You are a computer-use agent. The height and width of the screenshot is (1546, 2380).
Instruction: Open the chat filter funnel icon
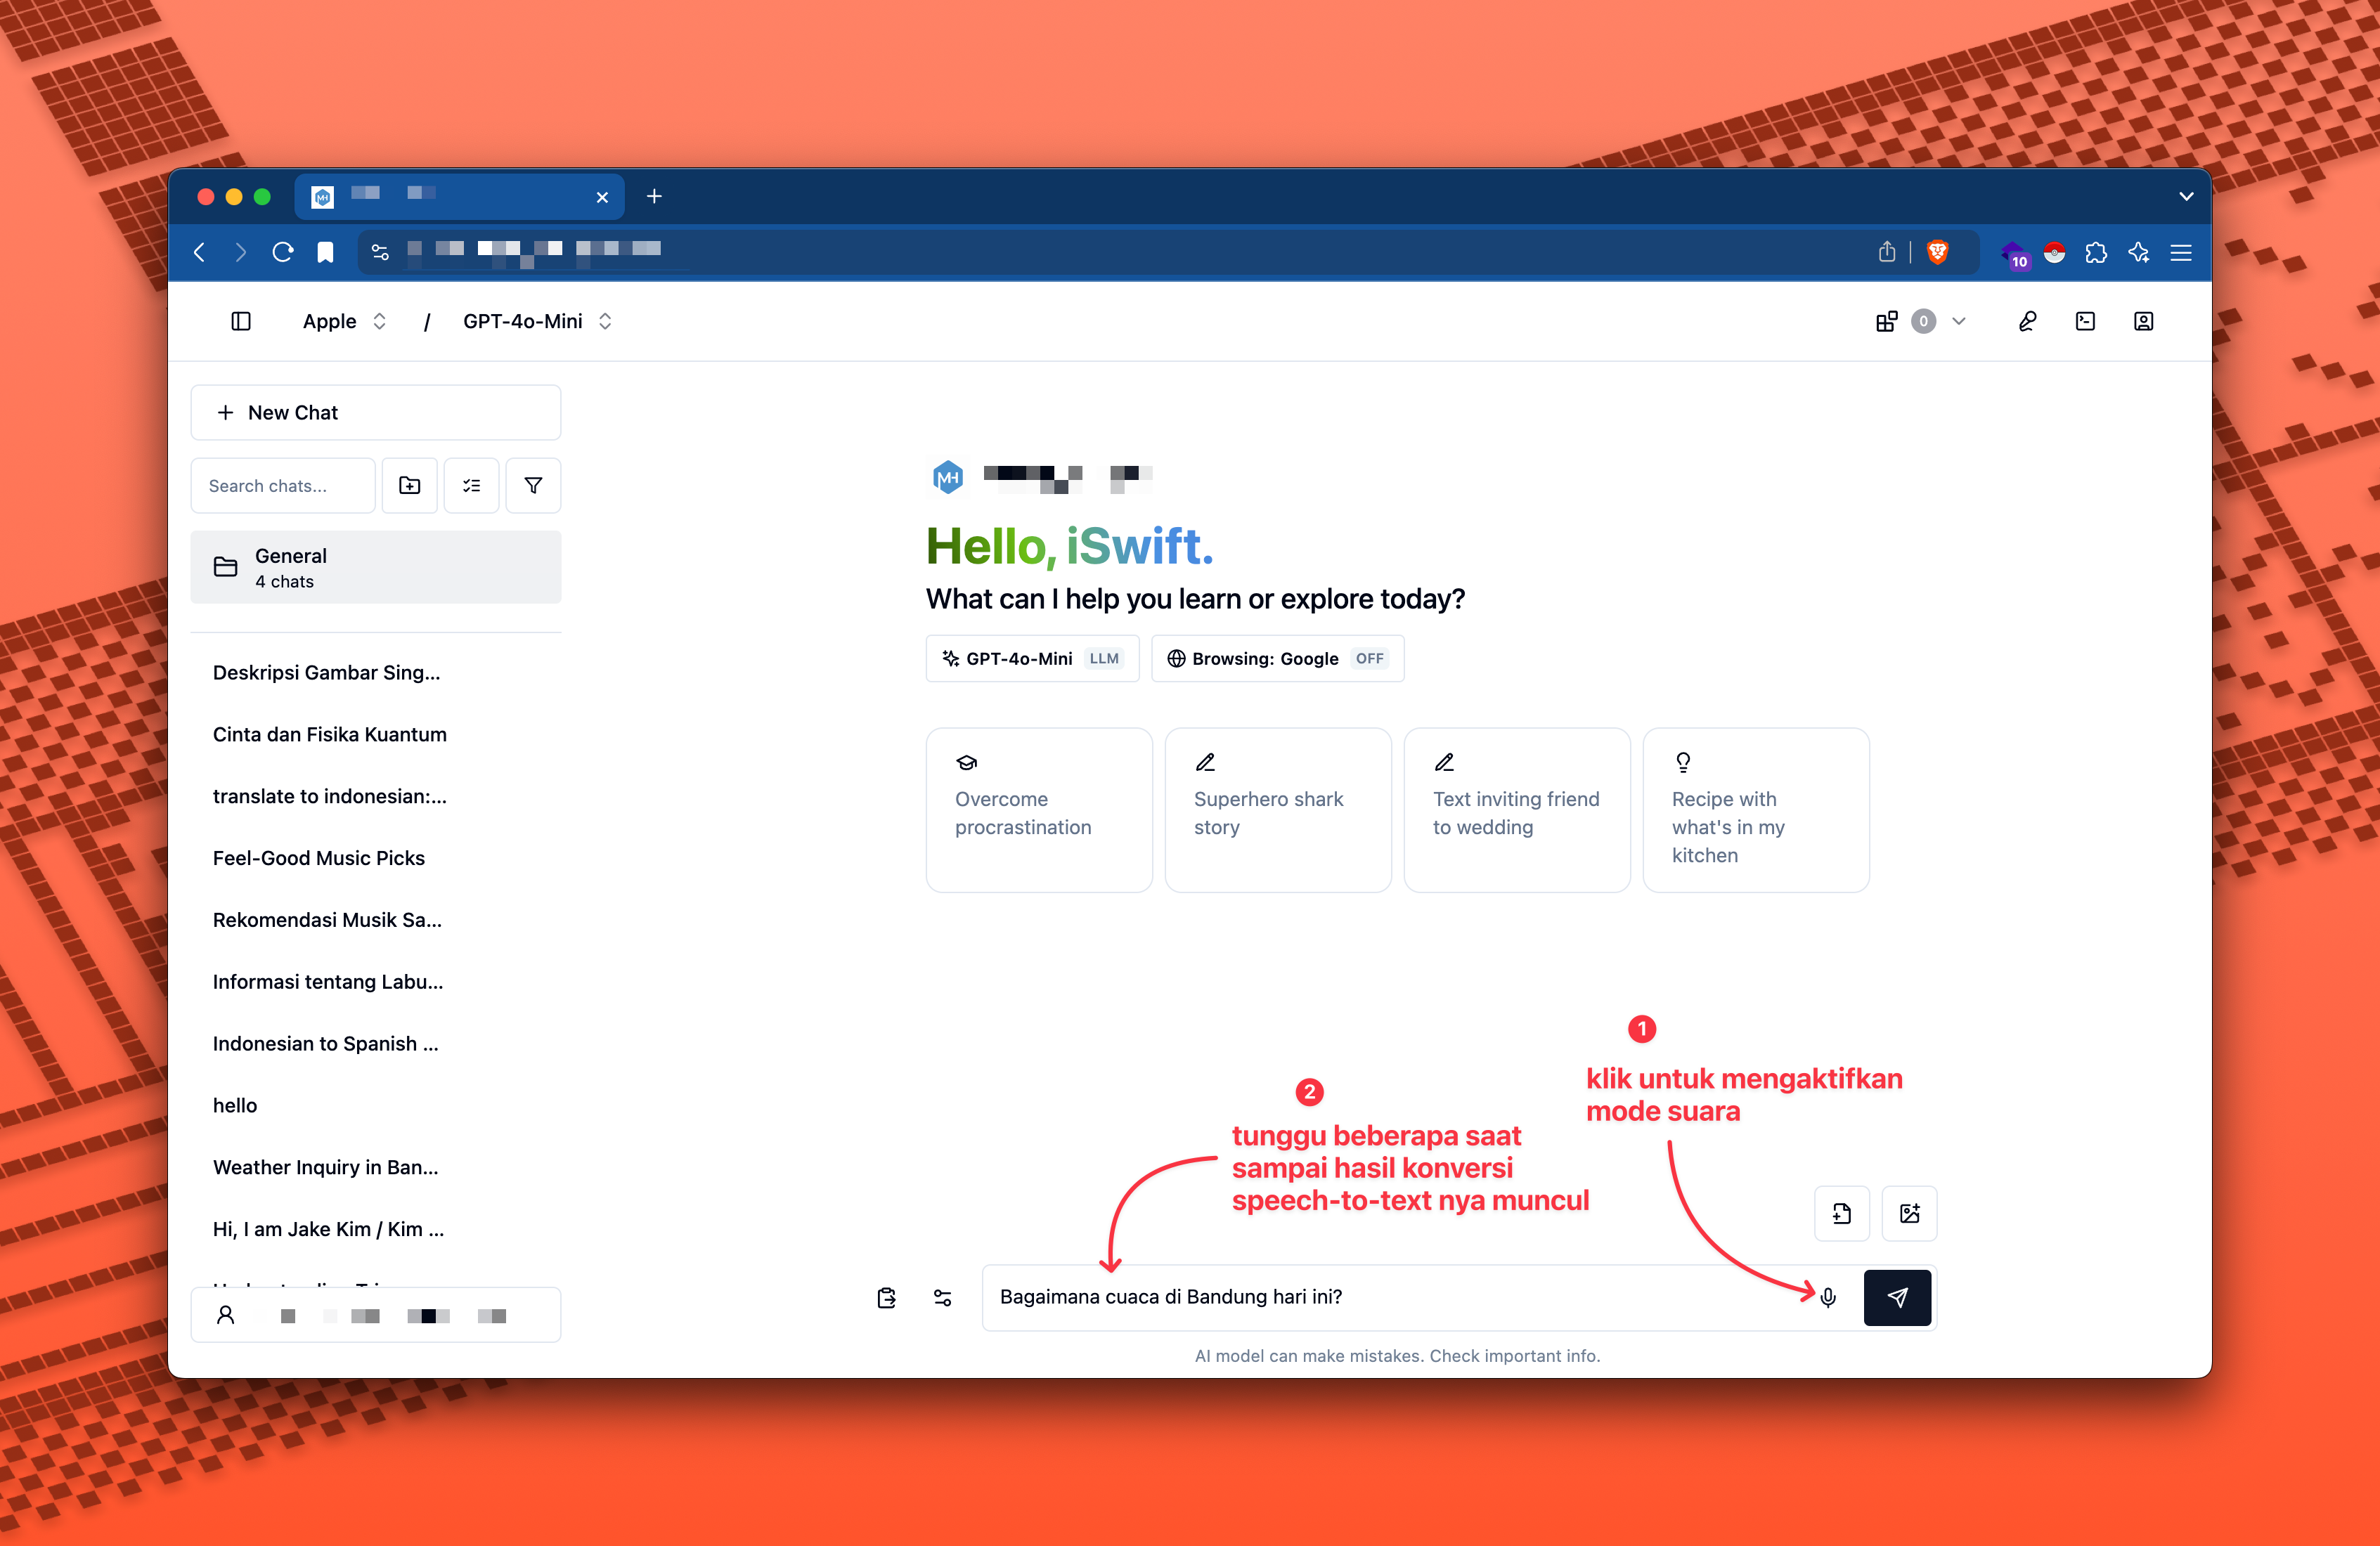coord(533,485)
